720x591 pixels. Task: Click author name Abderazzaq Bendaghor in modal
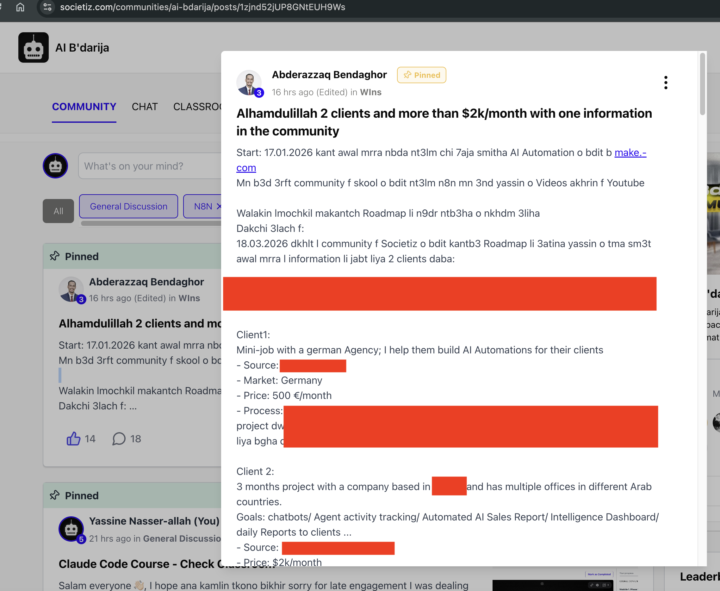(x=329, y=74)
